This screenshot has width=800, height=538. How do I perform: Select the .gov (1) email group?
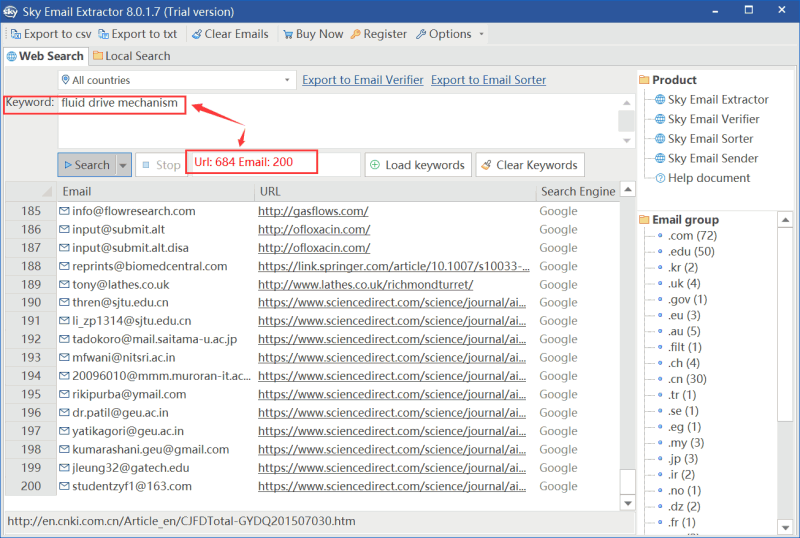click(687, 299)
